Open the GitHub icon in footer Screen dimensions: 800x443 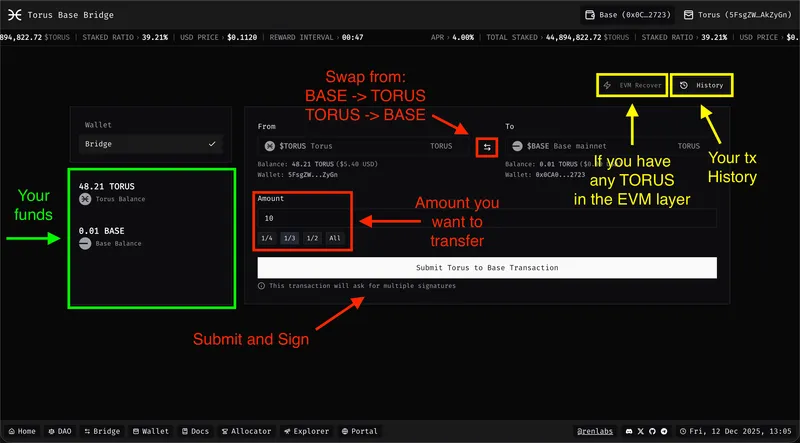tap(652, 431)
